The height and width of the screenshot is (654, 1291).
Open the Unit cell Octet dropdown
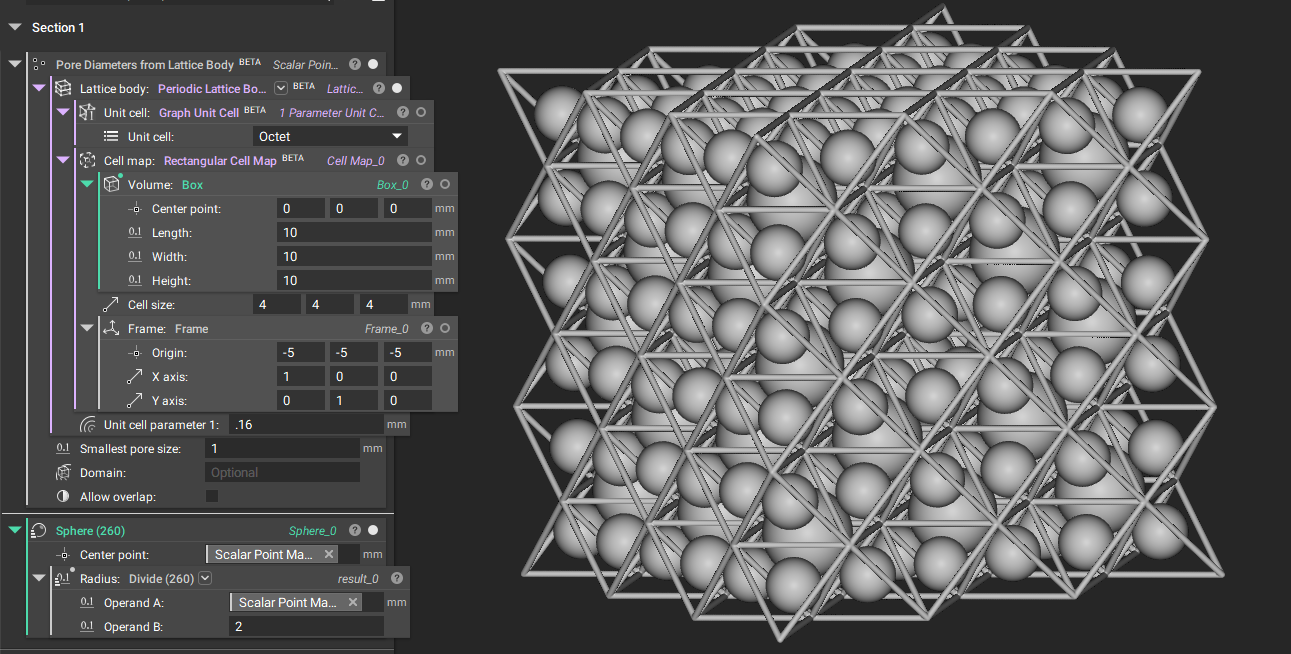331,136
